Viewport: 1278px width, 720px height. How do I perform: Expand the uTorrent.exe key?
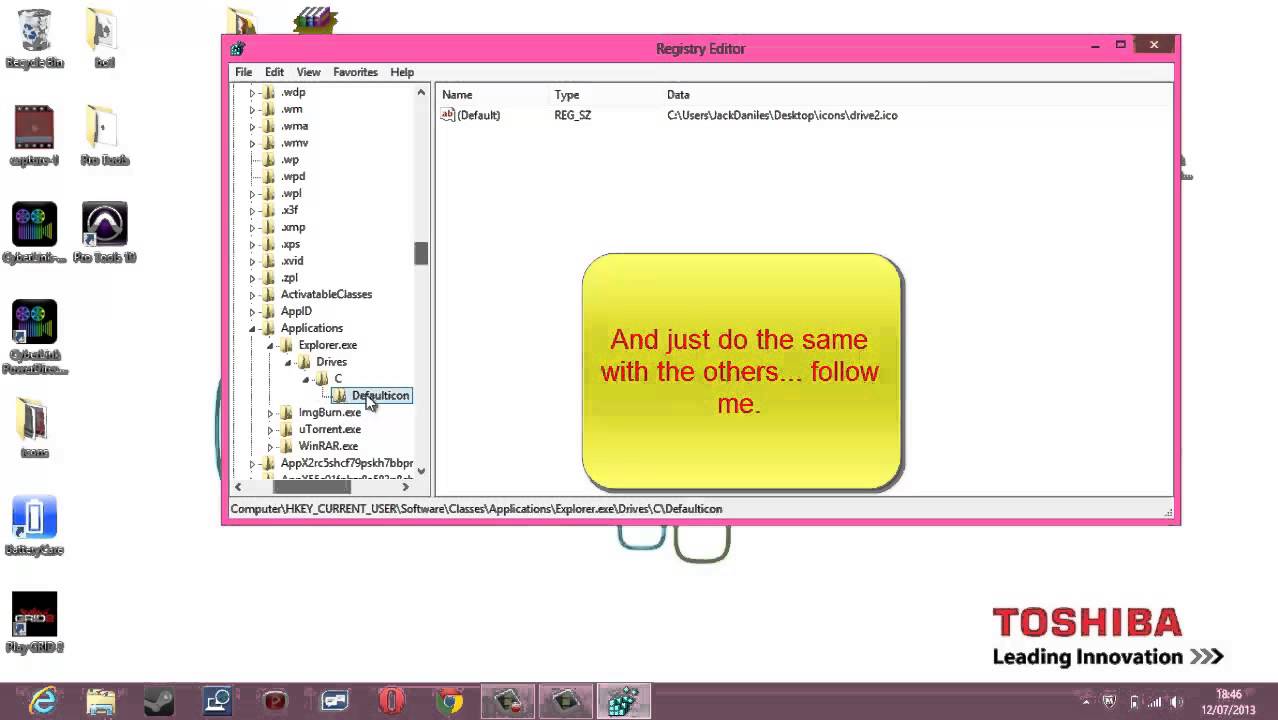click(x=270, y=430)
